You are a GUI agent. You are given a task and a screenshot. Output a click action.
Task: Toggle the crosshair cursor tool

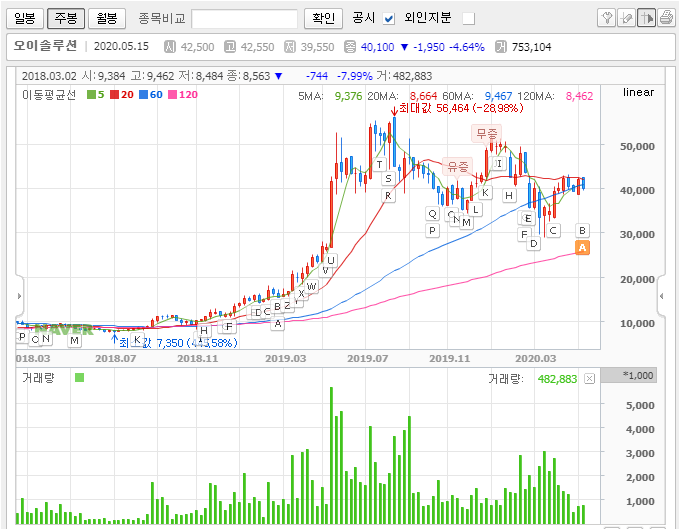[646, 18]
